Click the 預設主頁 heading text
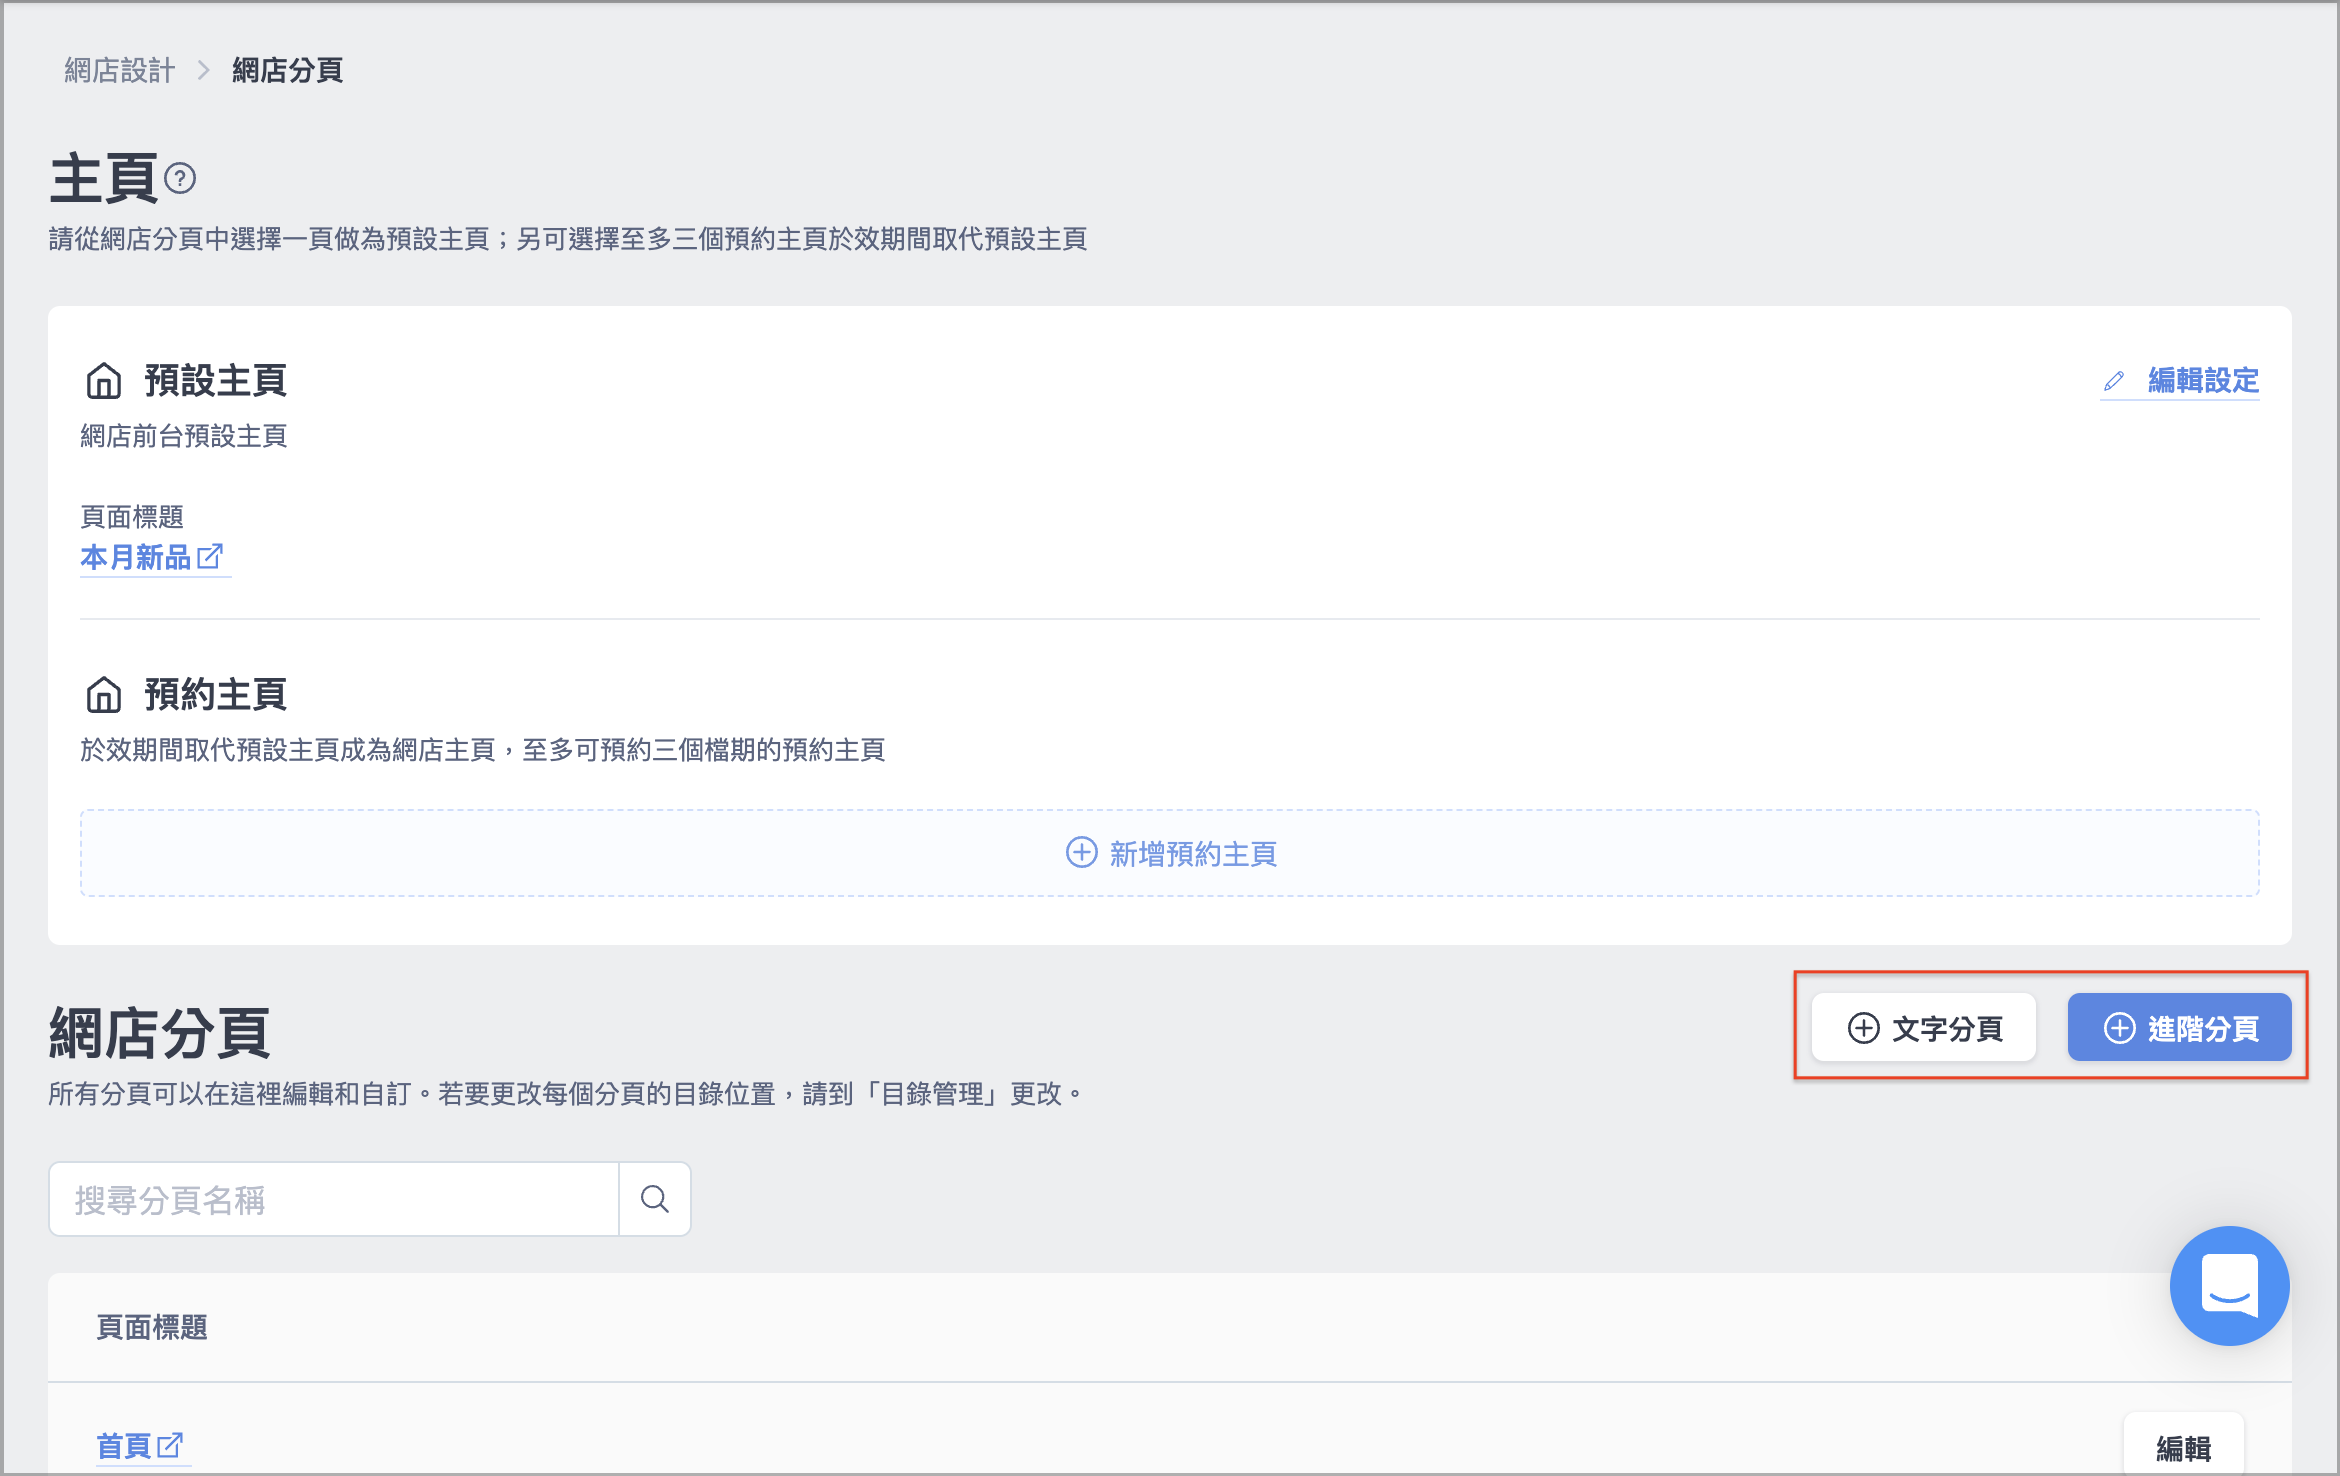The width and height of the screenshot is (2340, 1476). point(216,380)
